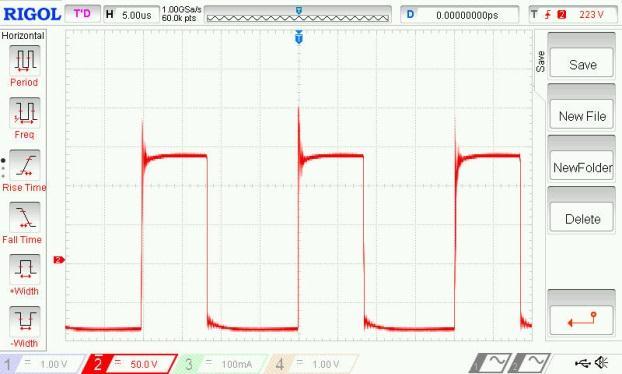Select channel 4 label at 1.00 V
Screen dimensions: 622x374
(x=311, y=364)
